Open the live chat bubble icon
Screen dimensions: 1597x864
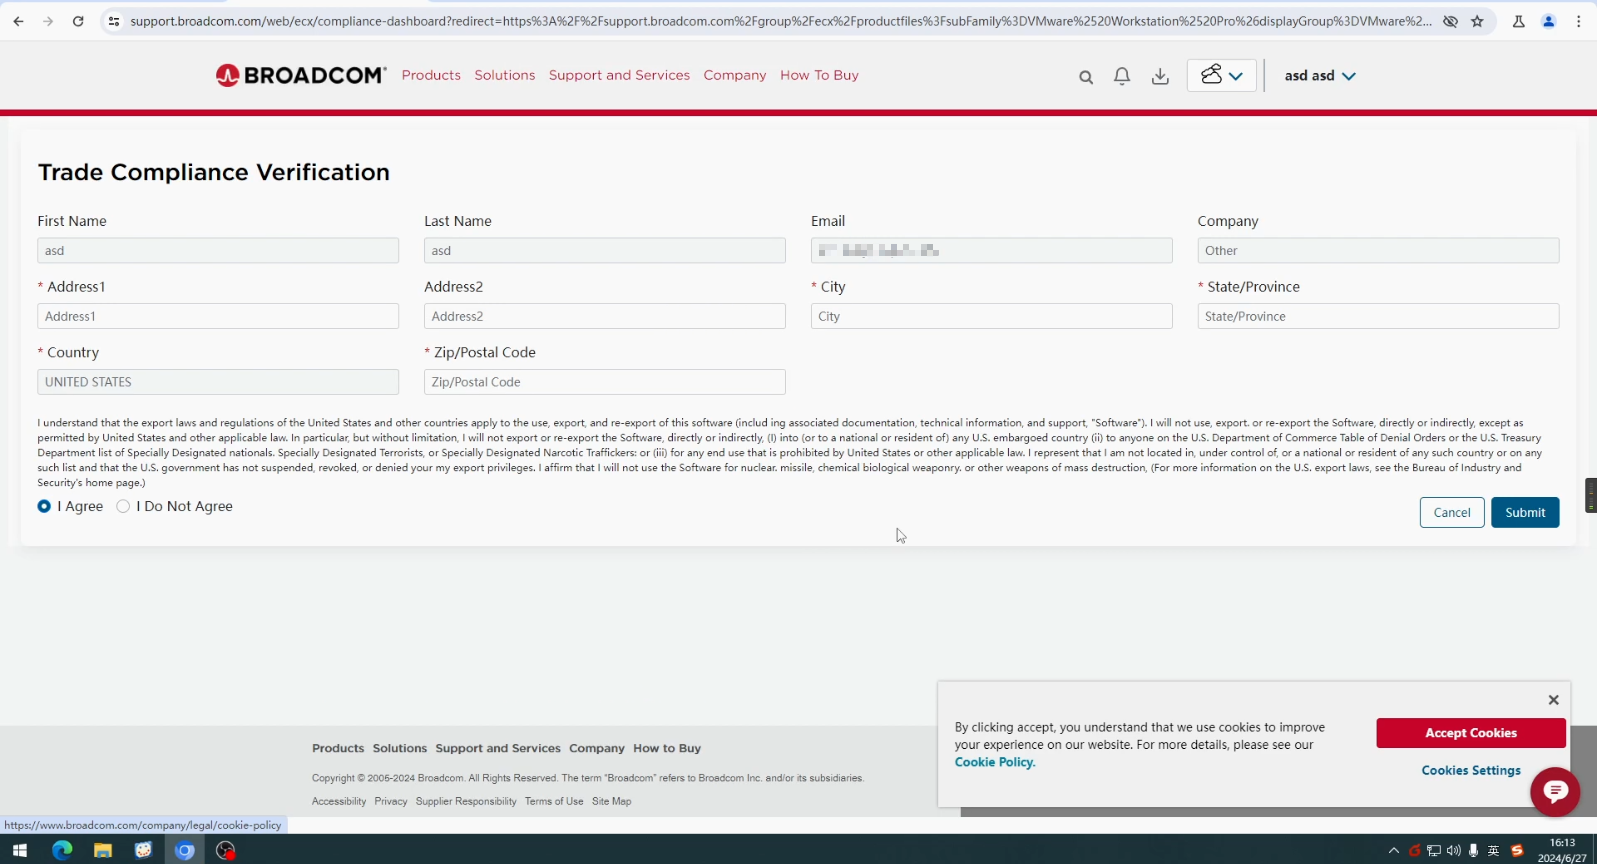click(x=1555, y=792)
